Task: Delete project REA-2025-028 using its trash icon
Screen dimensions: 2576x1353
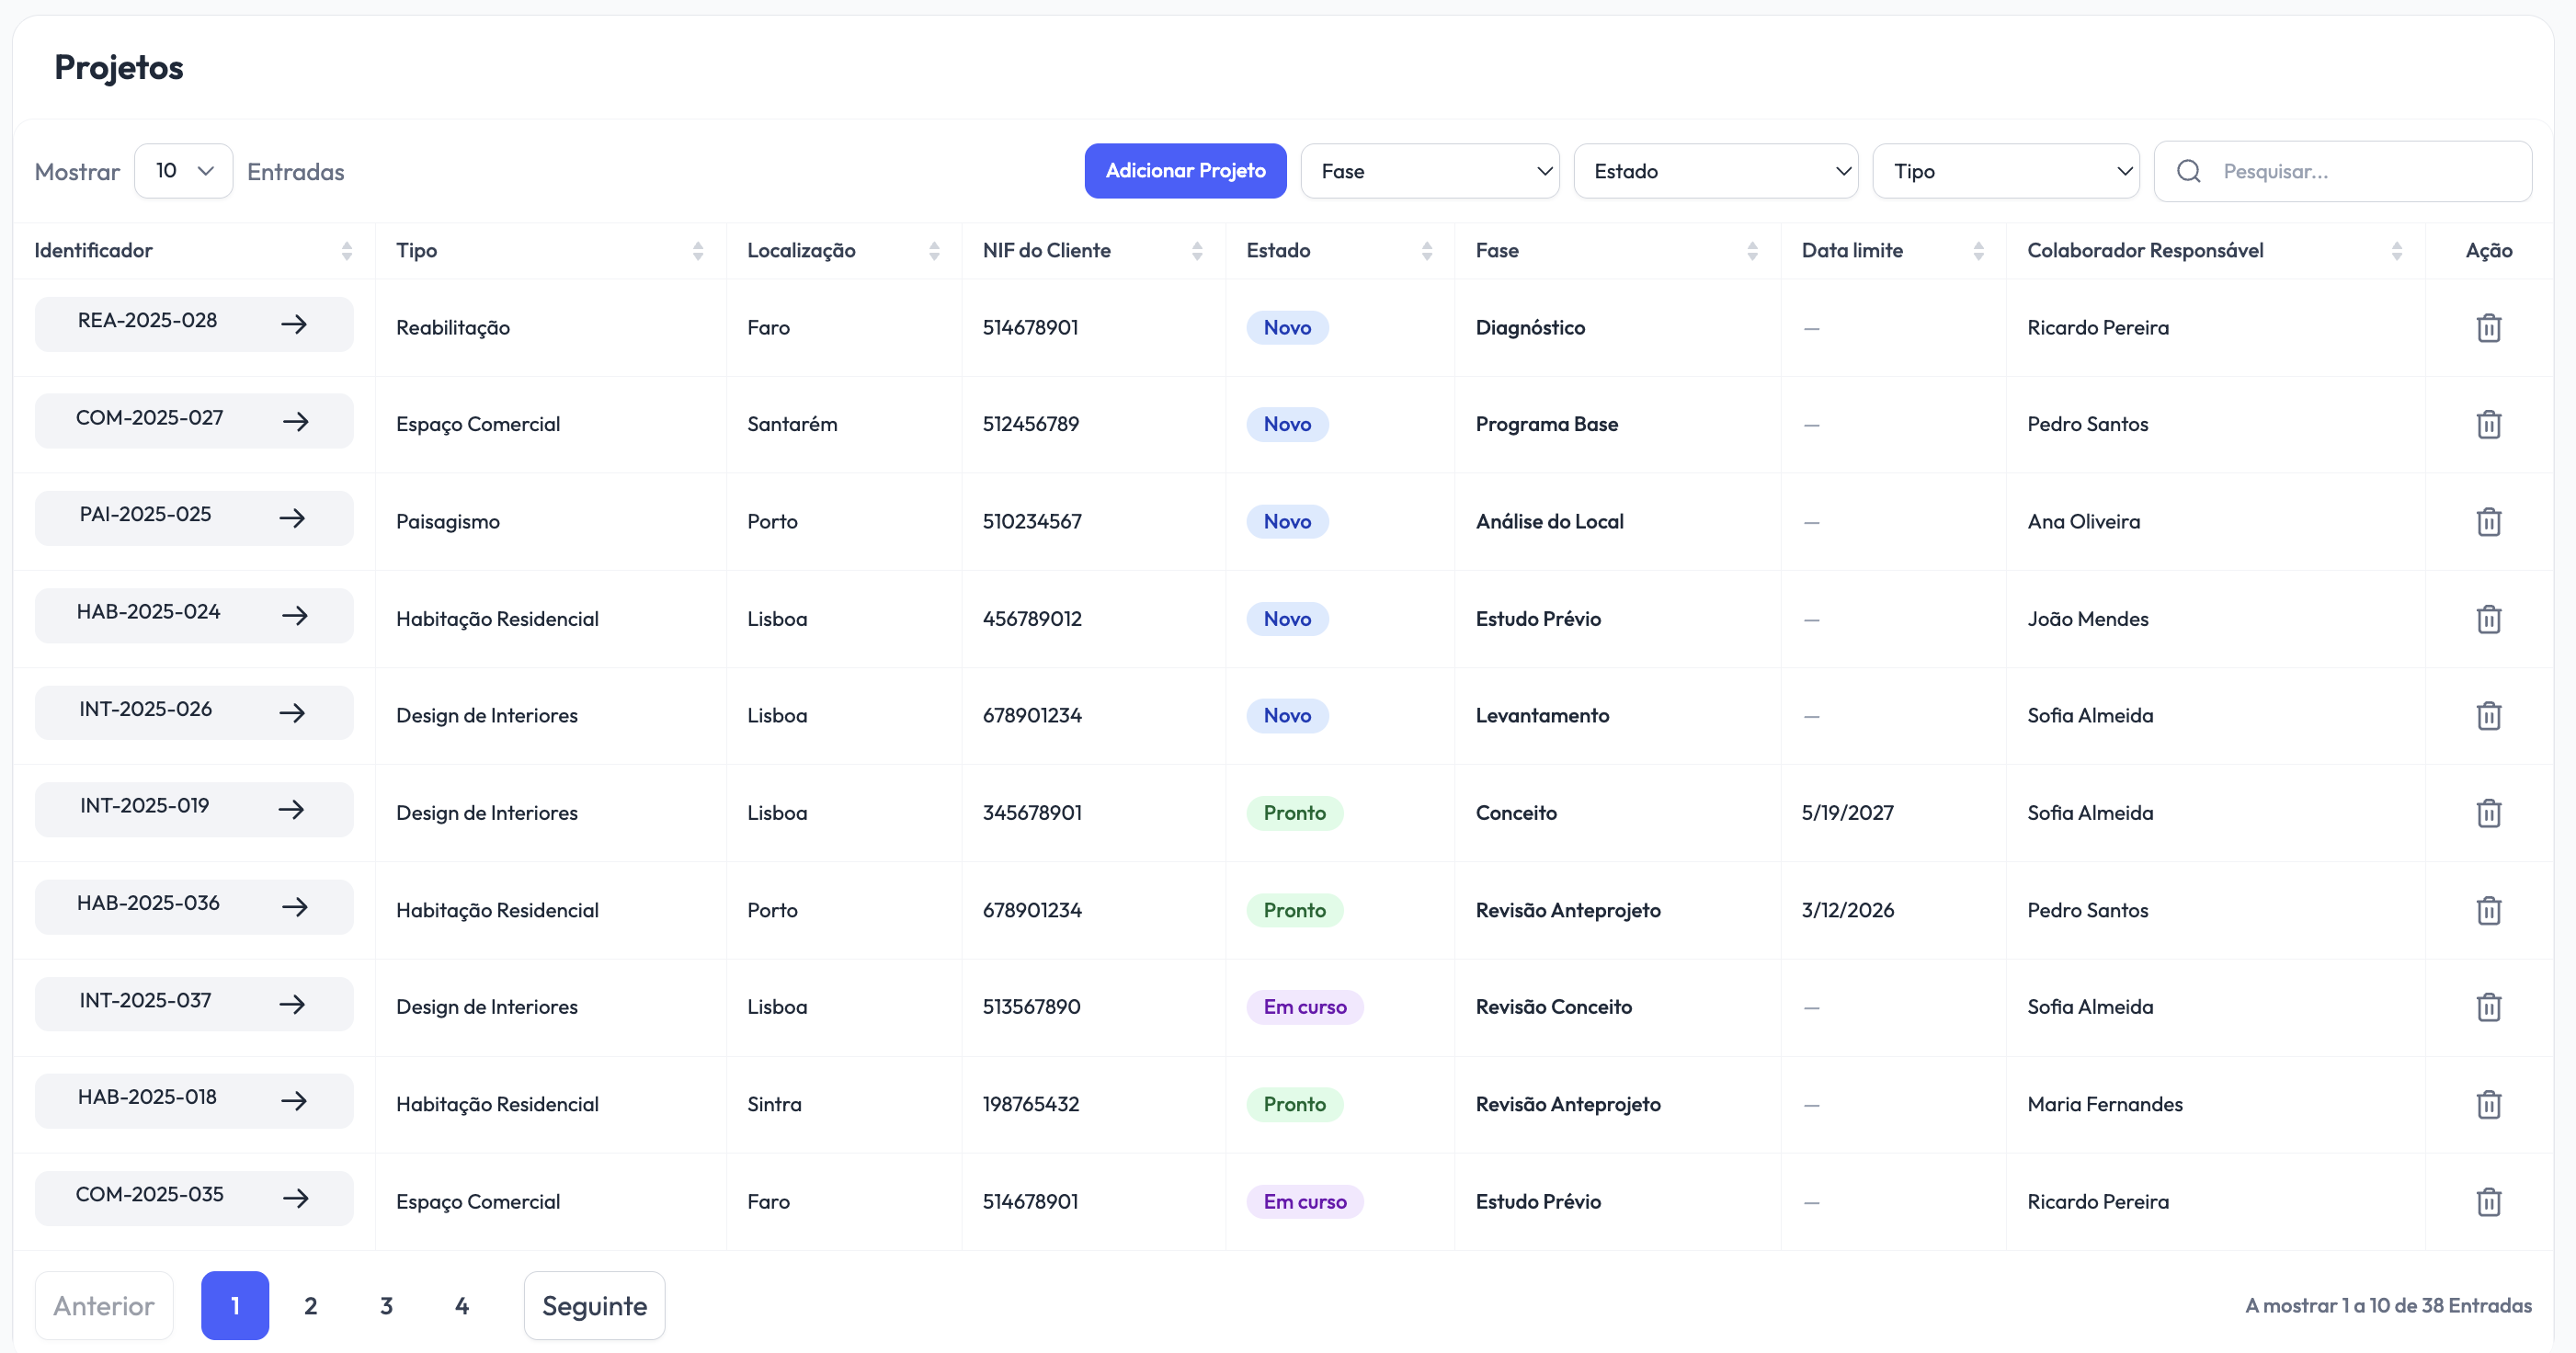Action: [2489, 327]
